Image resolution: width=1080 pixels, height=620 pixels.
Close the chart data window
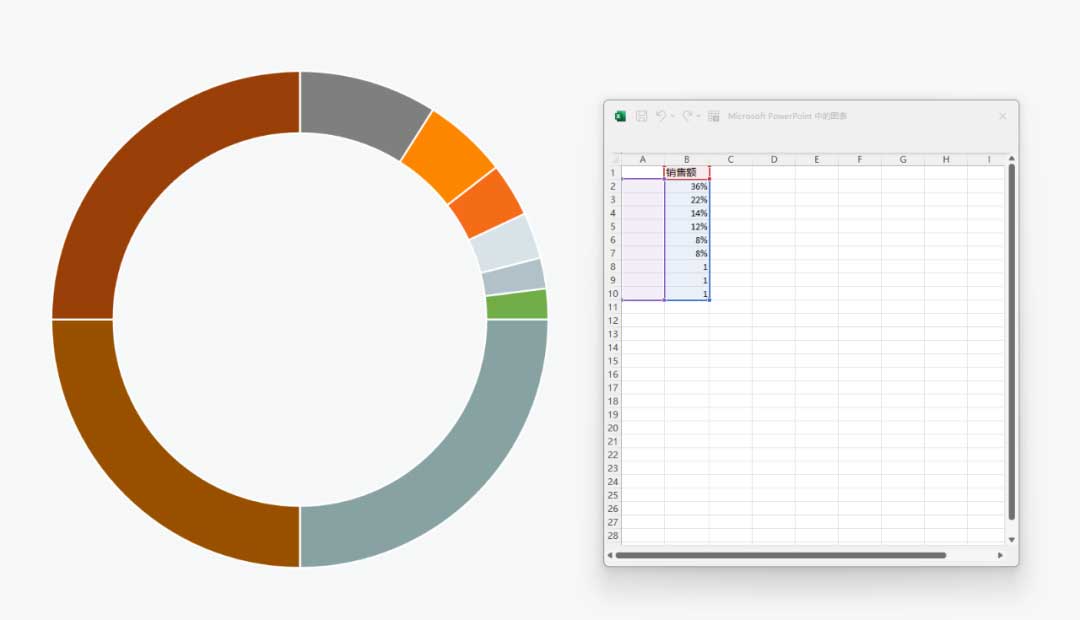1002,117
